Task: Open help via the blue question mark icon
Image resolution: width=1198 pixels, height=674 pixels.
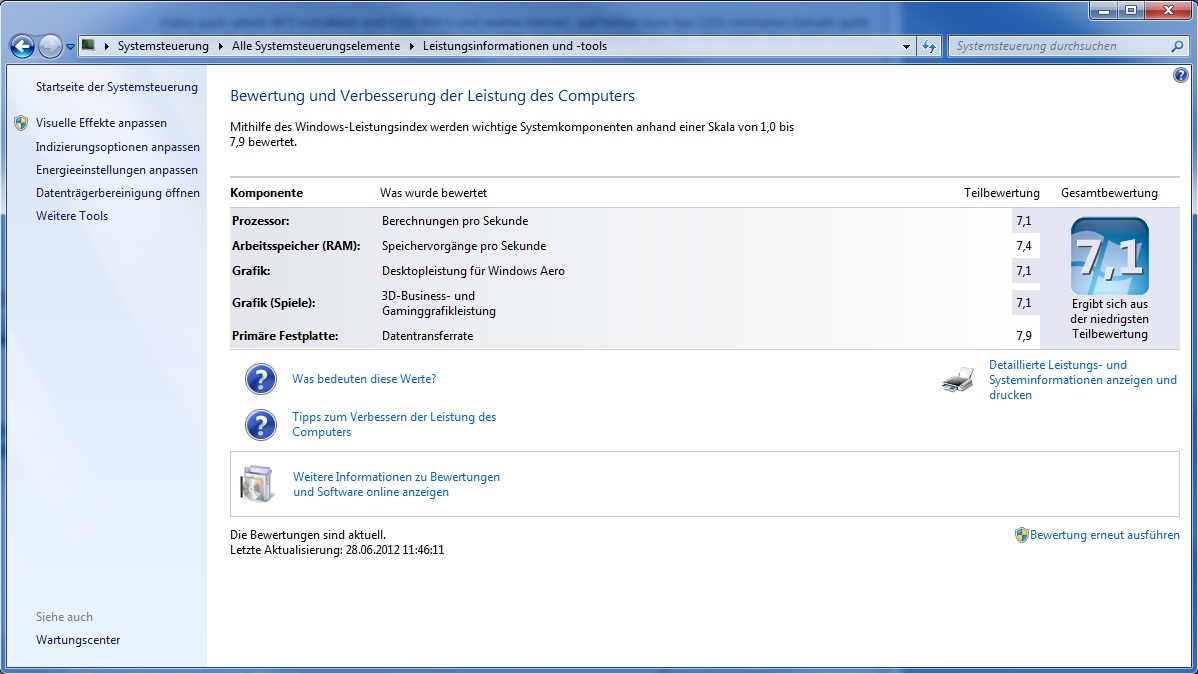Action: coord(1180,75)
